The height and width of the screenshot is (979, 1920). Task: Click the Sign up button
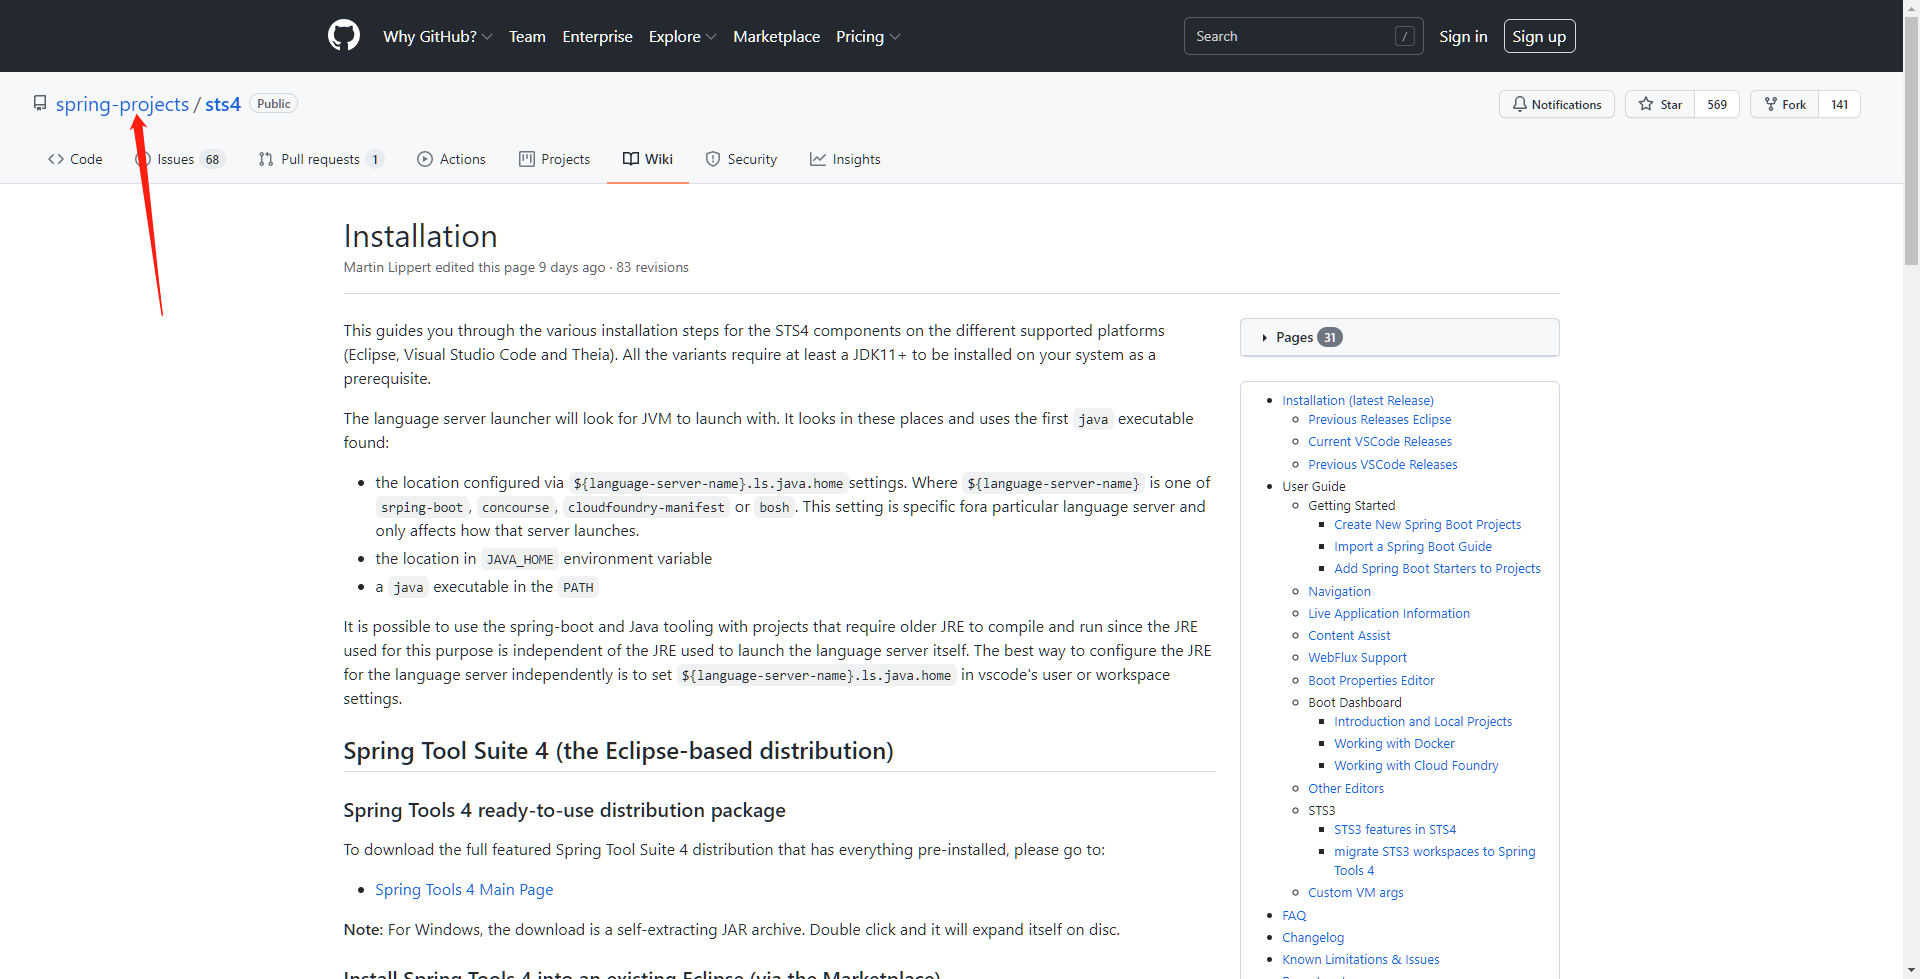click(1539, 36)
